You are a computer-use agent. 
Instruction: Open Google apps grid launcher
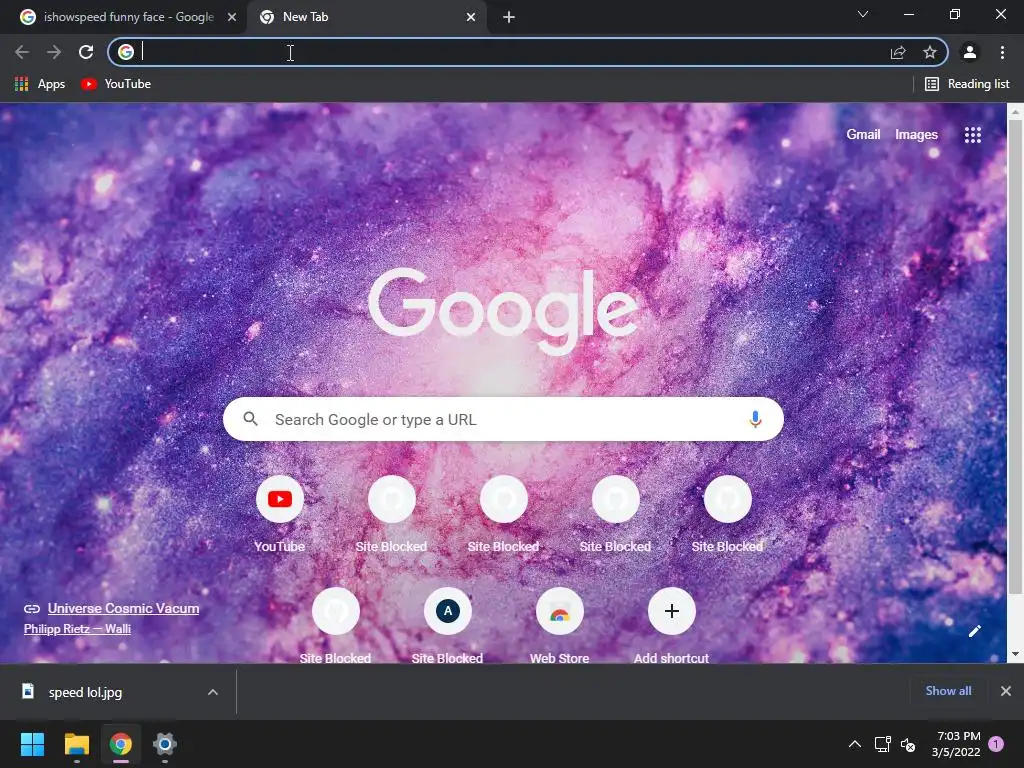tap(972, 135)
